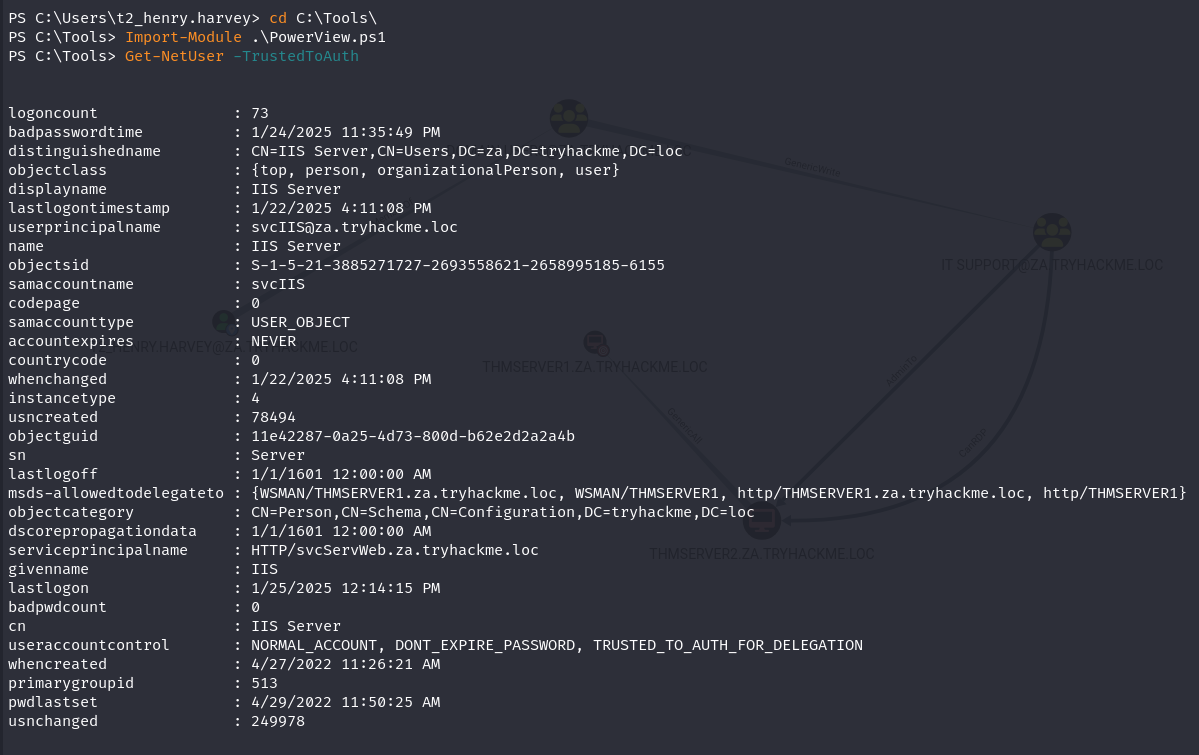This screenshot has width=1199, height=755.
Task: Click the objectguid value
Action: click(x=413, y=436)
